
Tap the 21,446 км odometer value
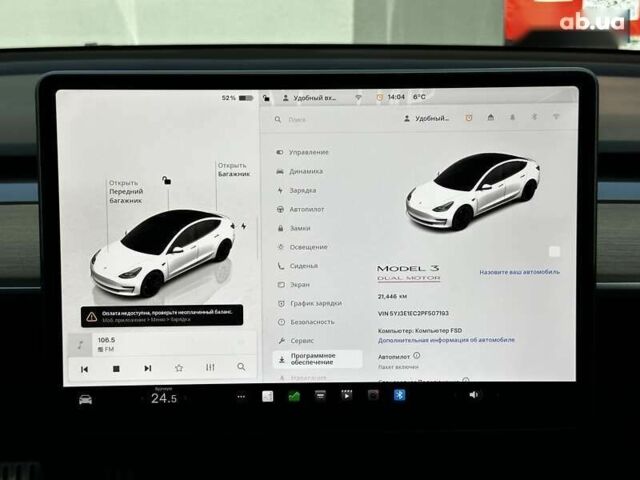(x=392, y=296)
